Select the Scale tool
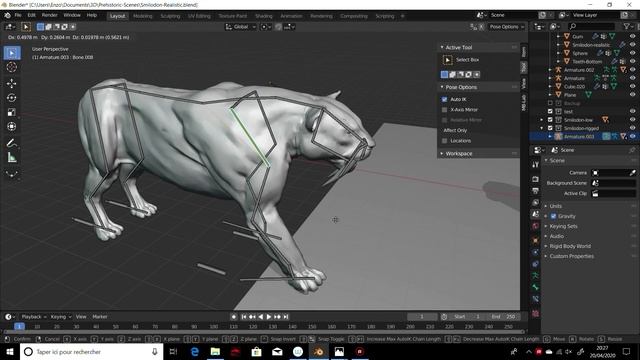 pos(12,112)
